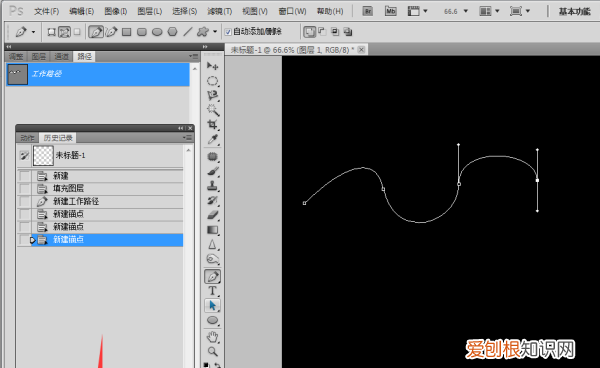Toggle the auto add/delete checkbox
This screenshot has width=600, height=368.
tap(228, 32)
